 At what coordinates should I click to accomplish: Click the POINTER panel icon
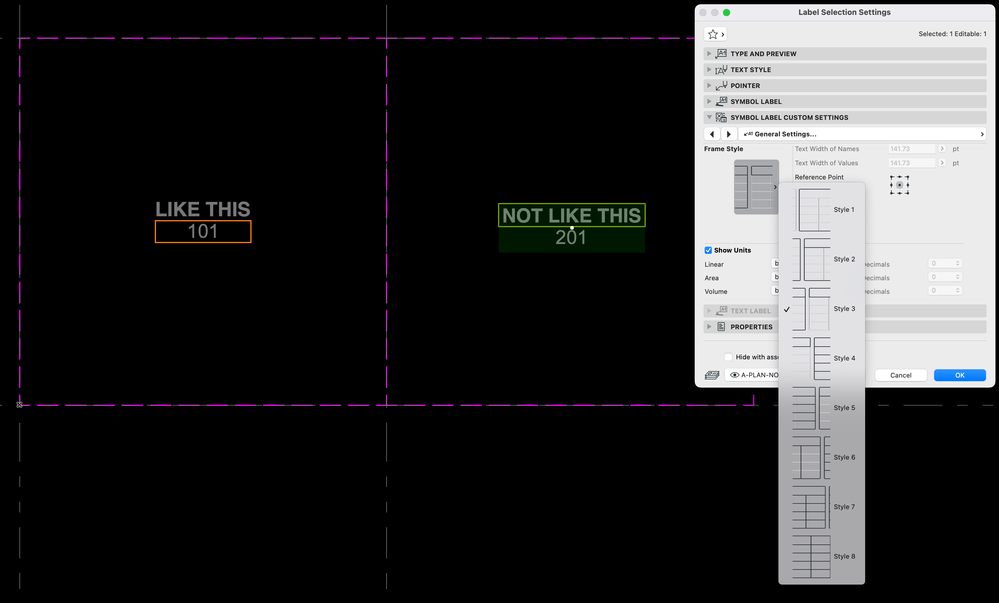[x=722, y=85]
